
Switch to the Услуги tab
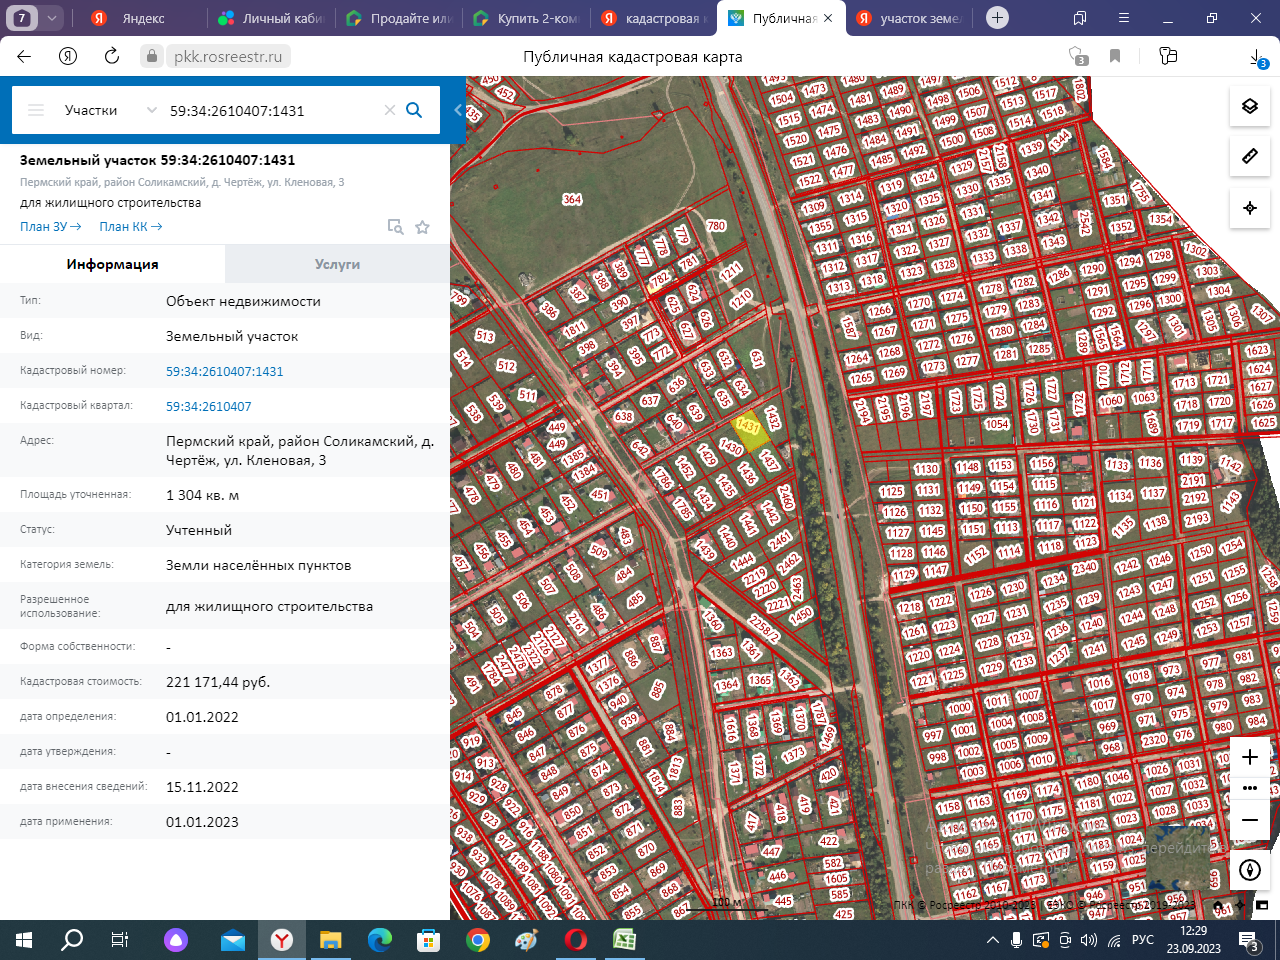click(x=337, y=264)
